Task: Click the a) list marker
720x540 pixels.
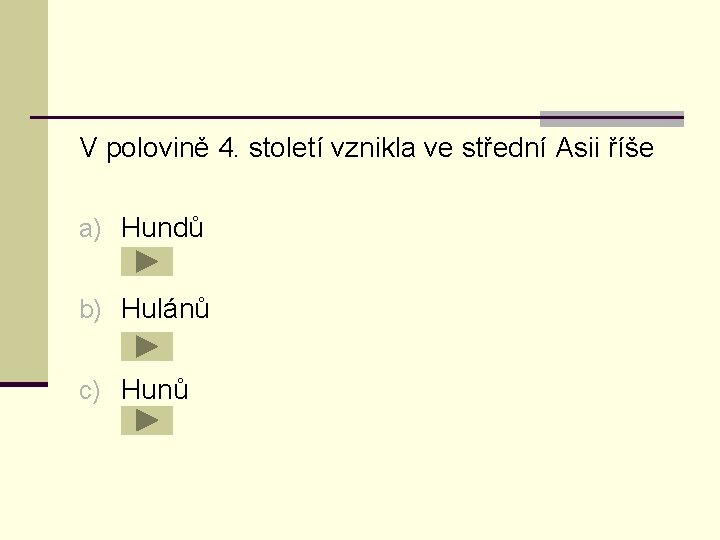Action: point(91,230)
